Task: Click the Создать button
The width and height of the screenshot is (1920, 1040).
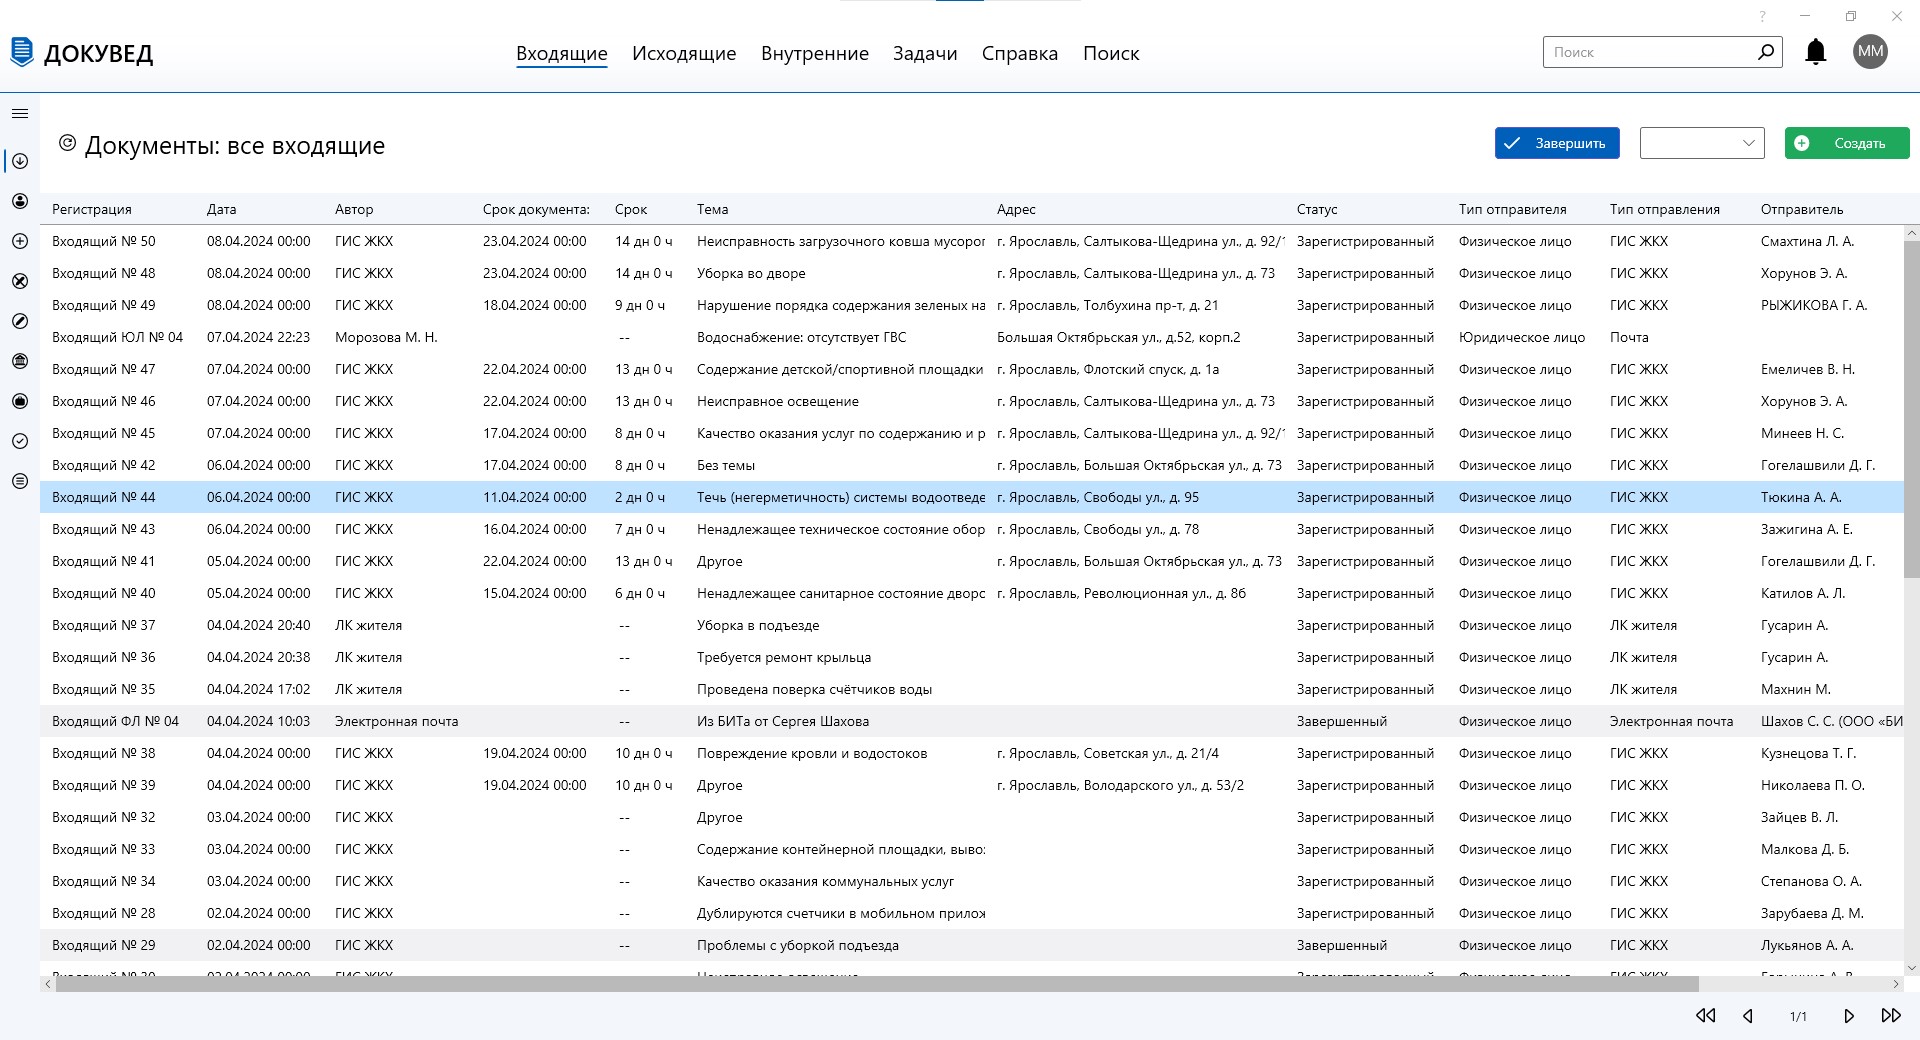Action: point(1847,143)
